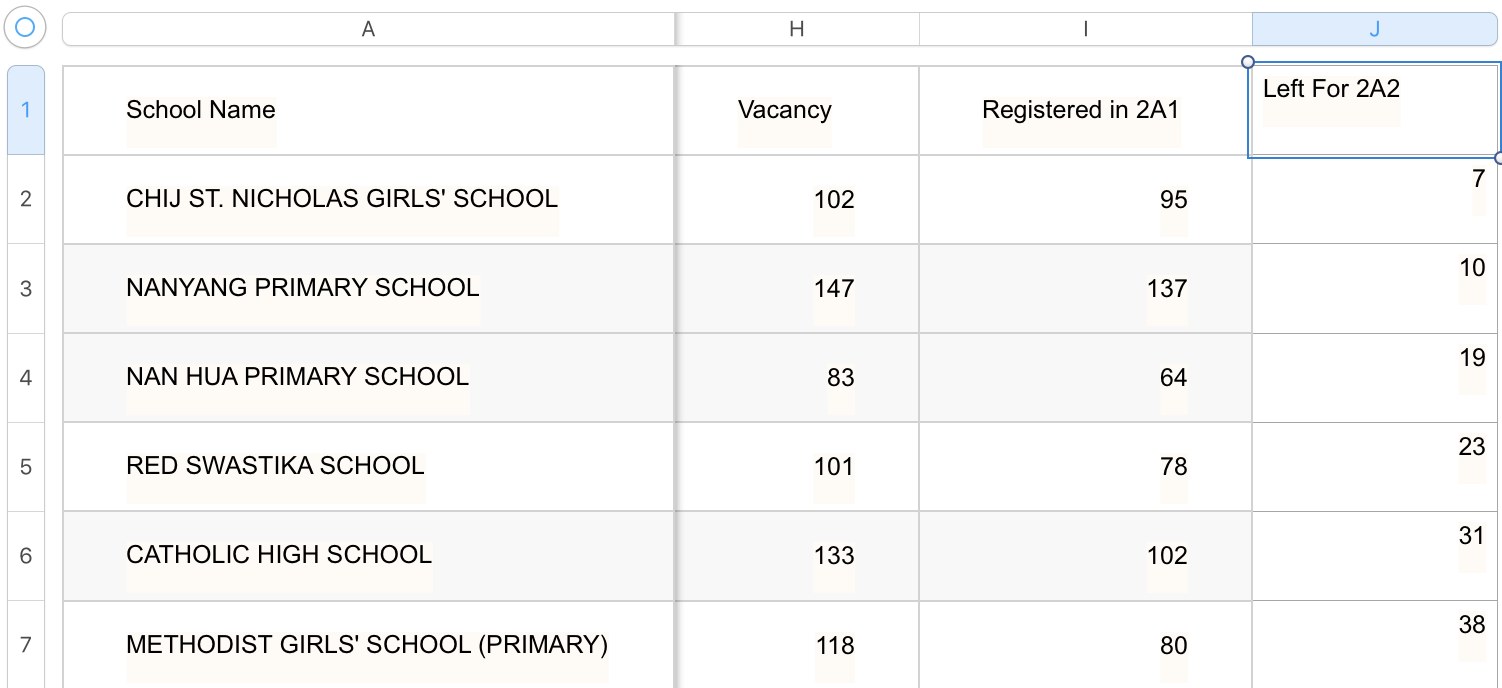Viewport: 1502px width, 688px height.
Task: Select row 1 header
Action: click(26, 110)
